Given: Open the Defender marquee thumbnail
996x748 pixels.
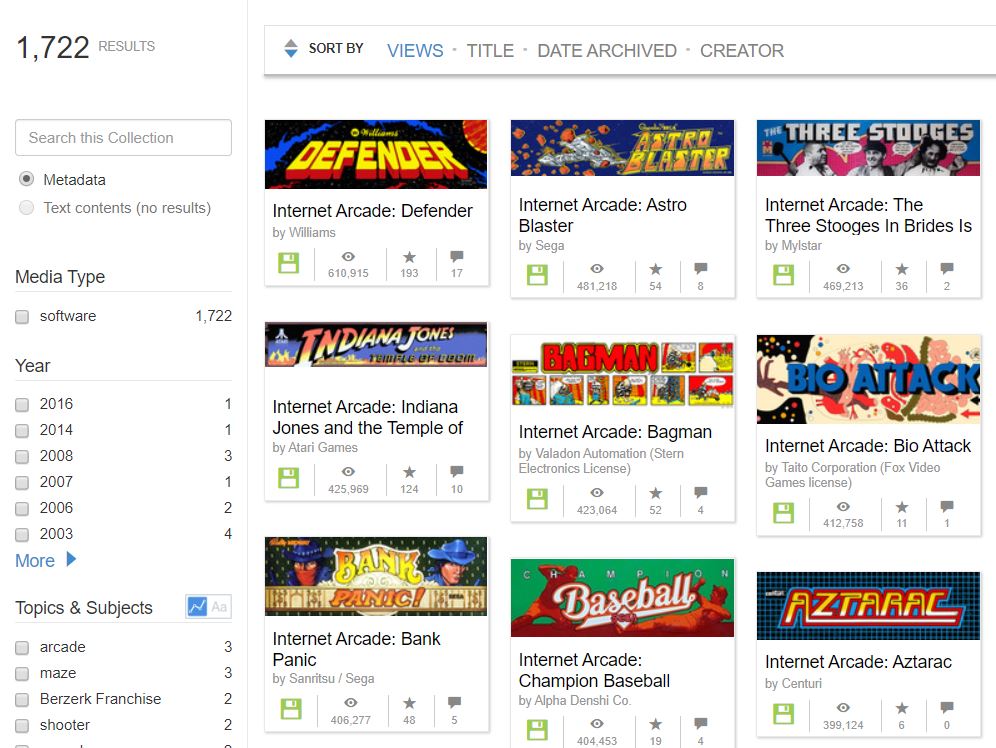Looking at the screenshot, I should (x=376, y=154).
